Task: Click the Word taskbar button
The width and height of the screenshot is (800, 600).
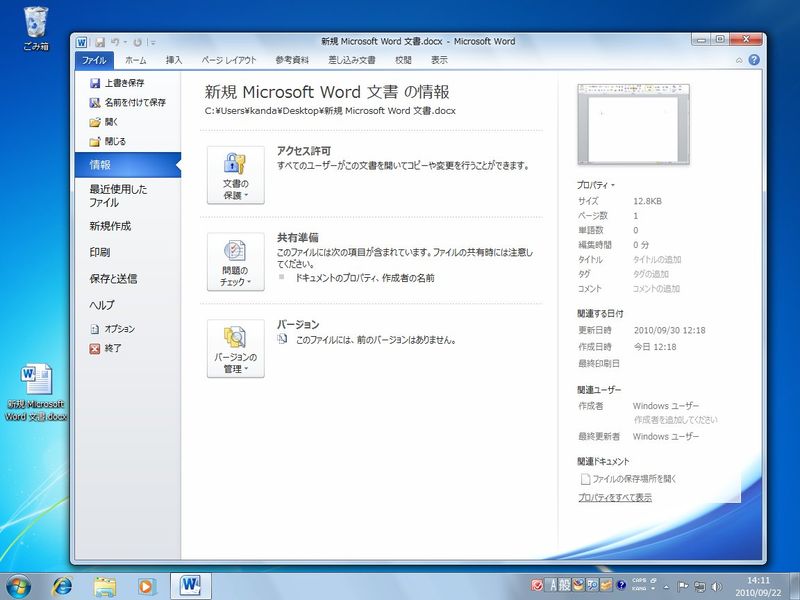Action: 191,585
